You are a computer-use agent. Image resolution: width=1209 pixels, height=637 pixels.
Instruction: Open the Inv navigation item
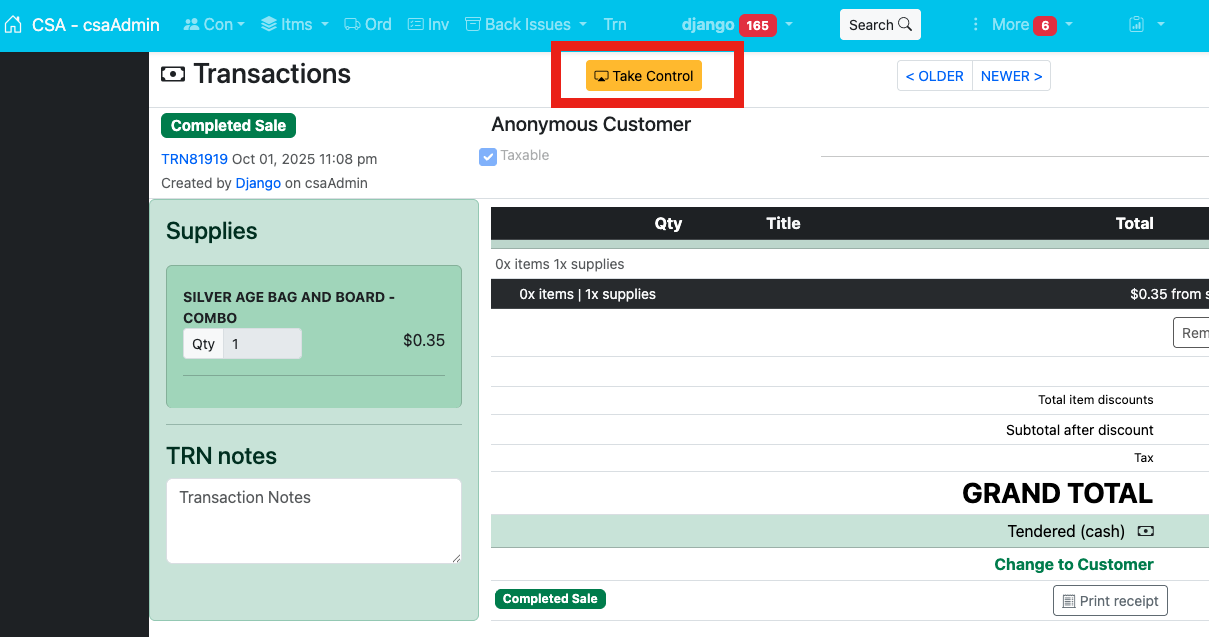tap(428, 25)
